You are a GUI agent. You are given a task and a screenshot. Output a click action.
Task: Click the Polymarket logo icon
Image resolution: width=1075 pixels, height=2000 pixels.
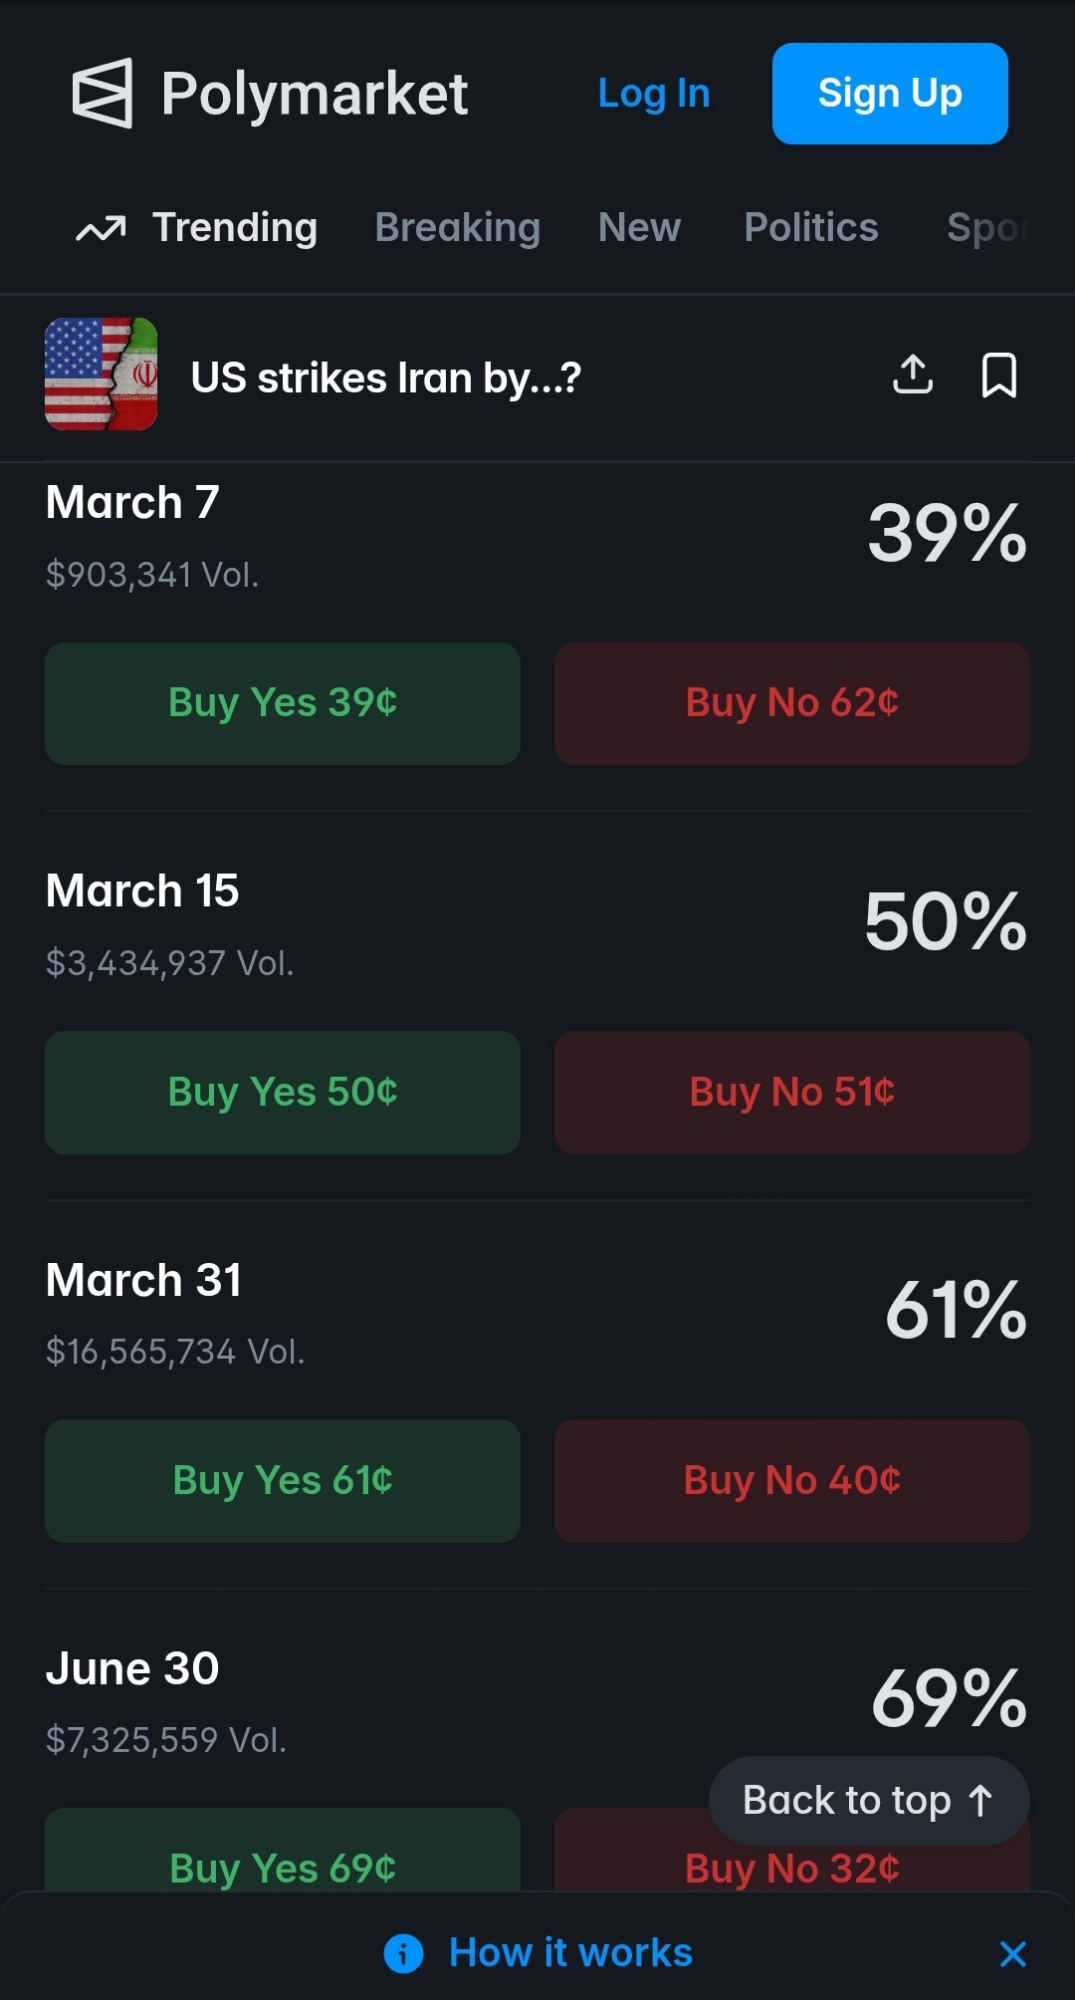102,93
